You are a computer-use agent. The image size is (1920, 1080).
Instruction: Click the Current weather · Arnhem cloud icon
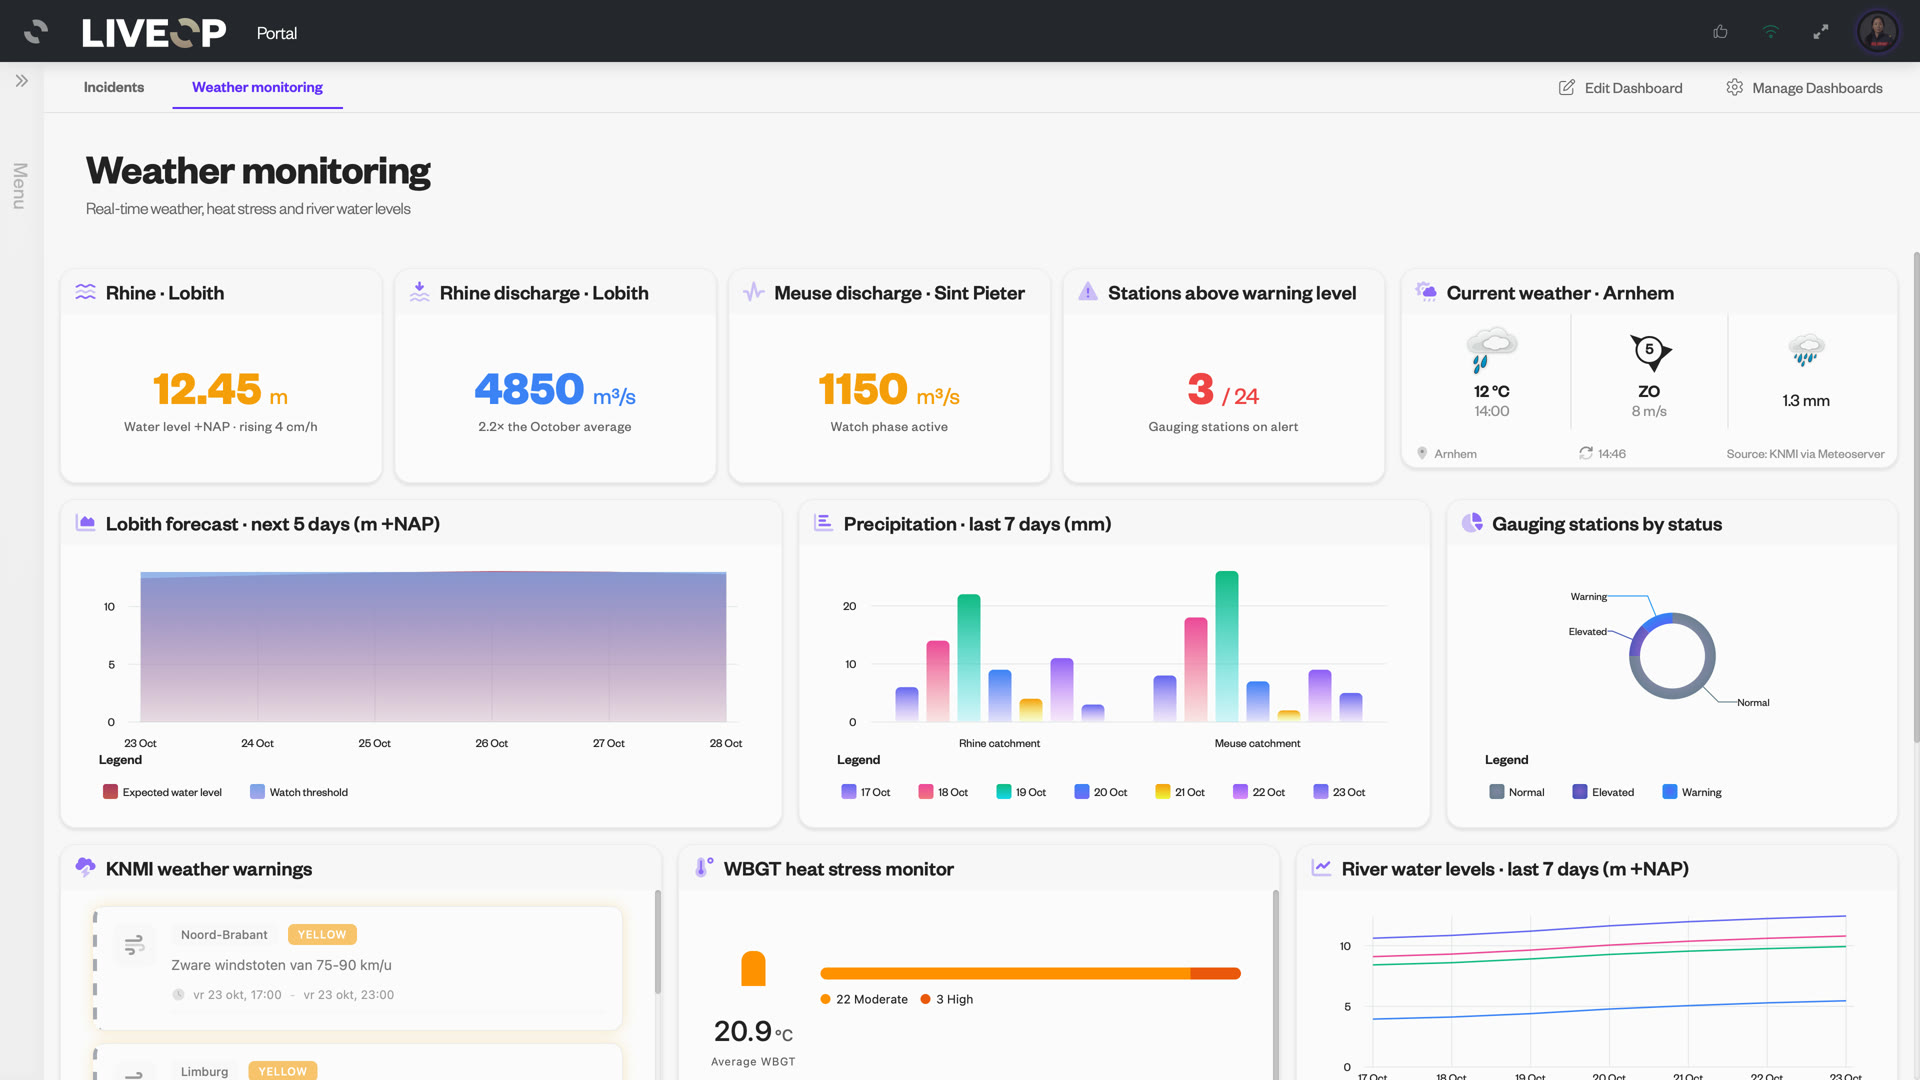(x=1426, y=292)
